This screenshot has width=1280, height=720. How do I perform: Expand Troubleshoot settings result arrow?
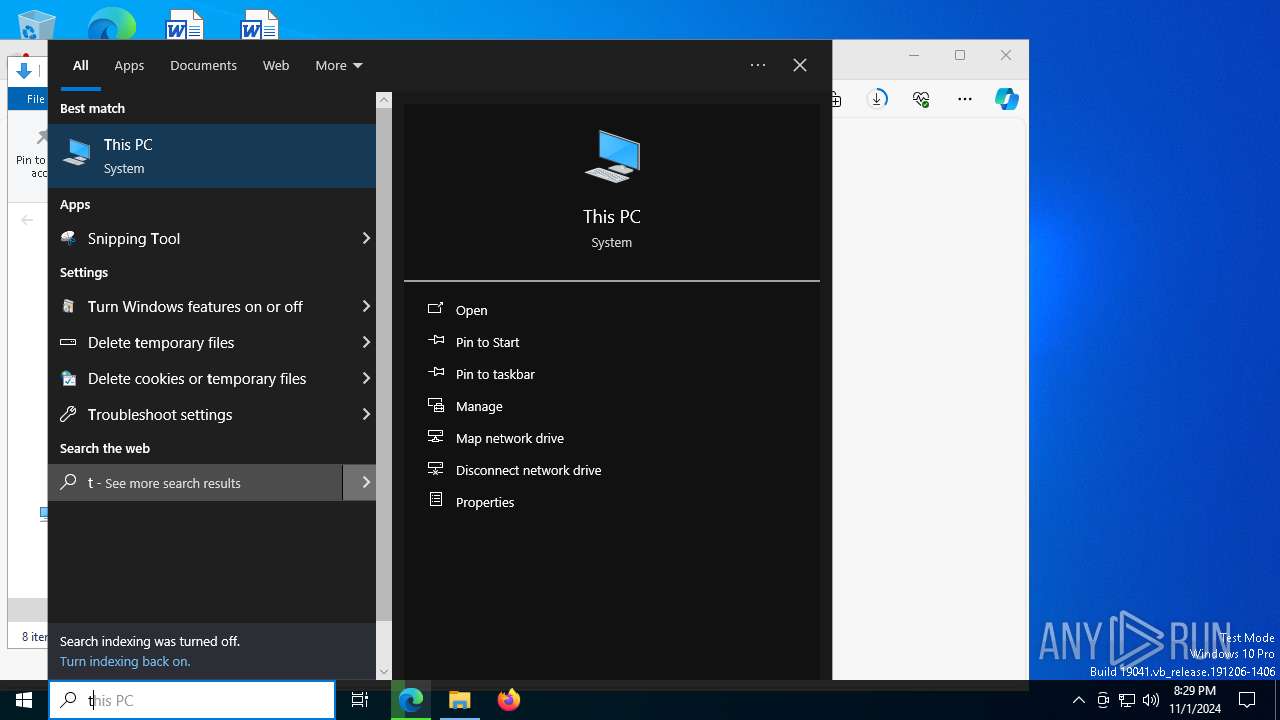point(366,414)
